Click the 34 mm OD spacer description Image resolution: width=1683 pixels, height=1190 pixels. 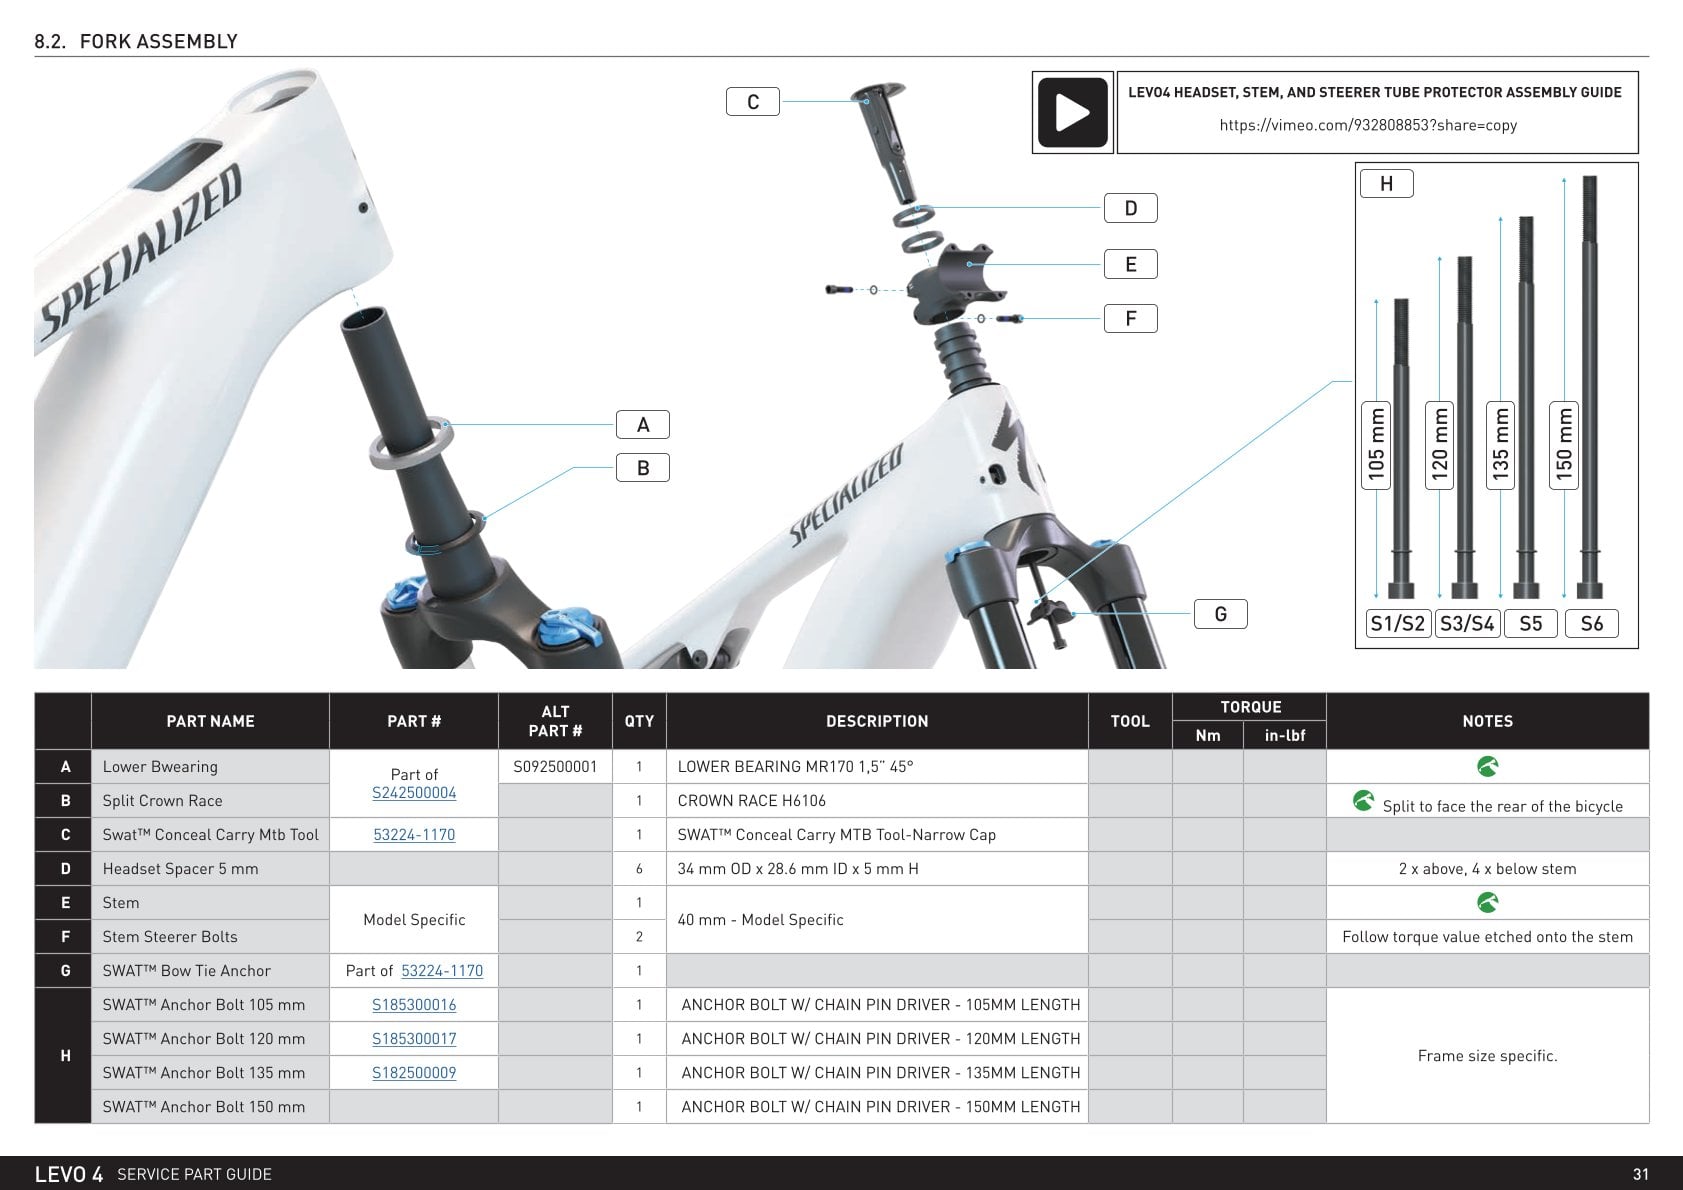pos(798,869)
